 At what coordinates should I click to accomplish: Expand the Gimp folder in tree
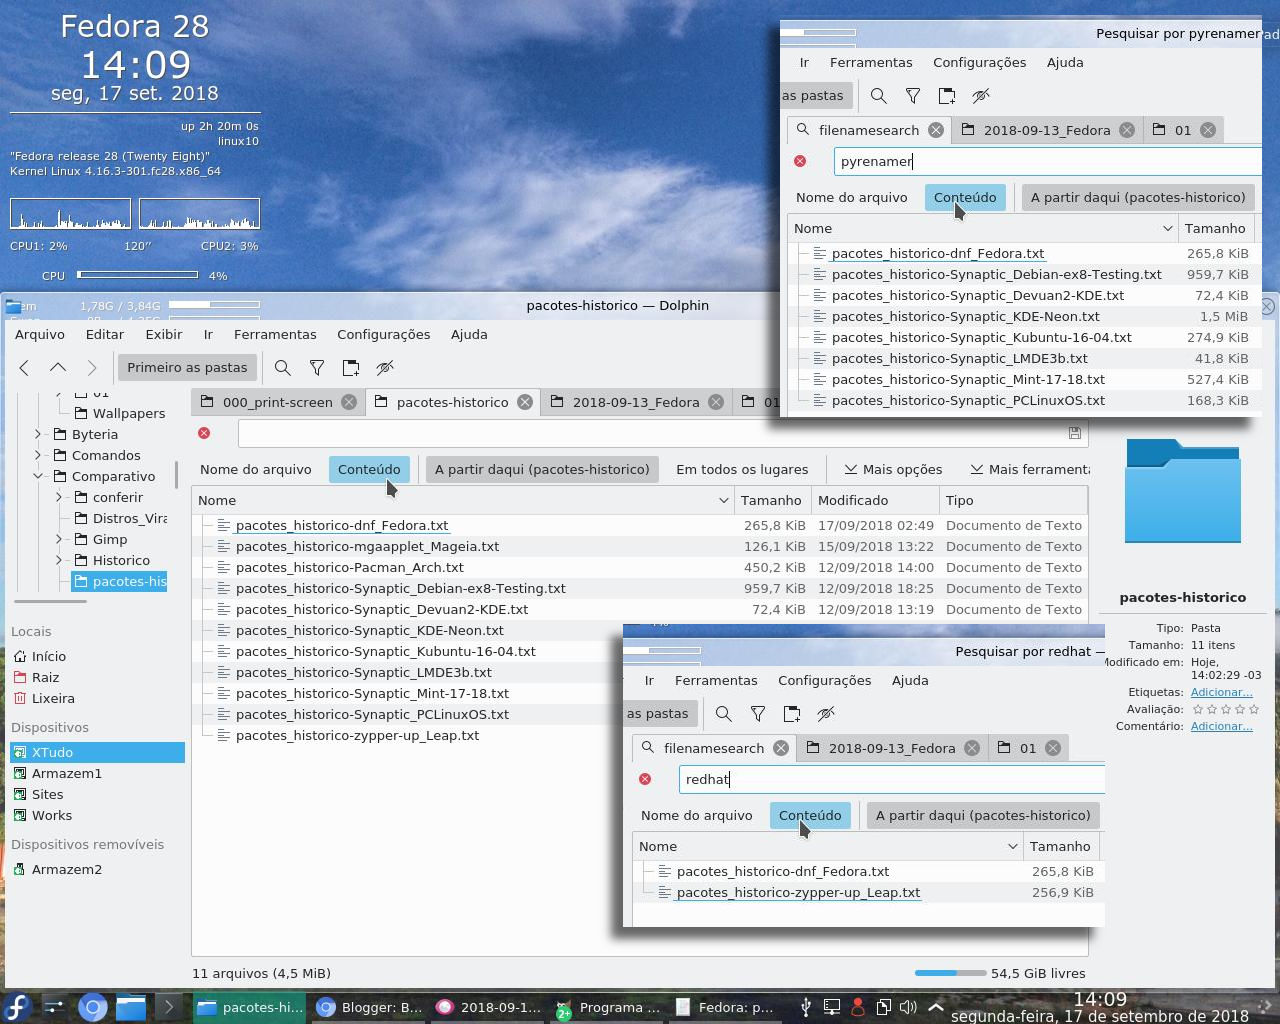[x=59, y=539]
